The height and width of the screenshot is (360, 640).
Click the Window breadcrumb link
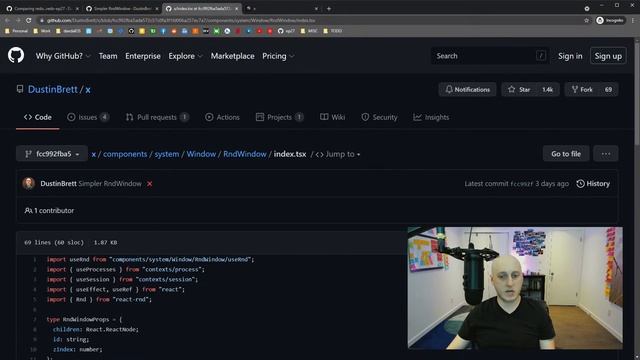coord(201,154)
